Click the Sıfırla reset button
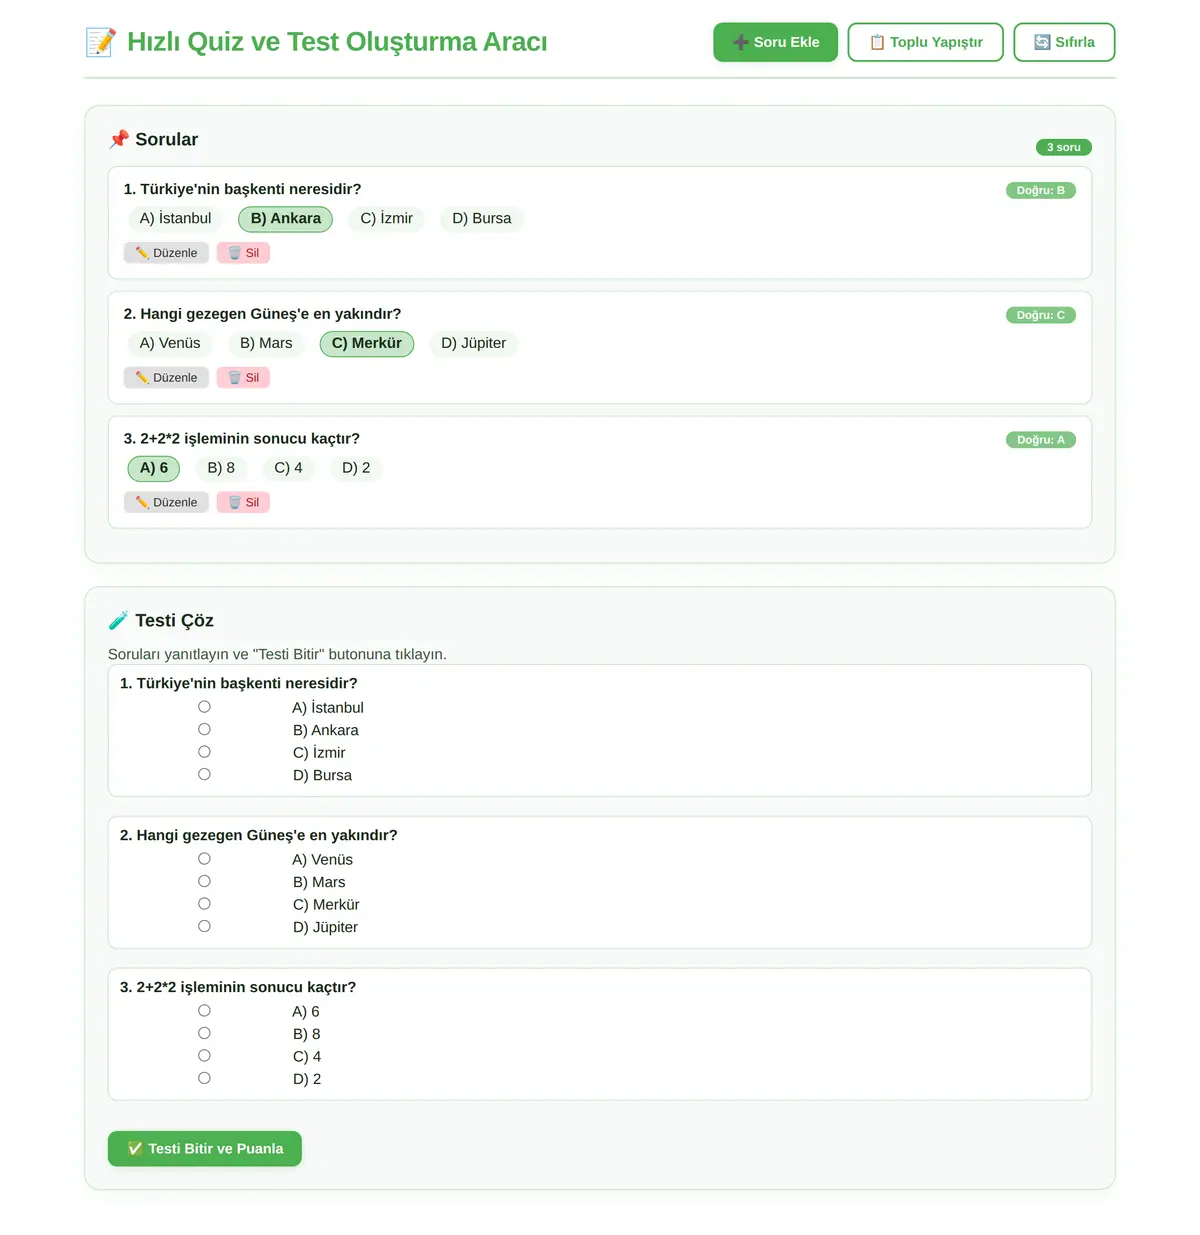Viewport: 1200px width, 1235px height. (x=1064, y=42)
